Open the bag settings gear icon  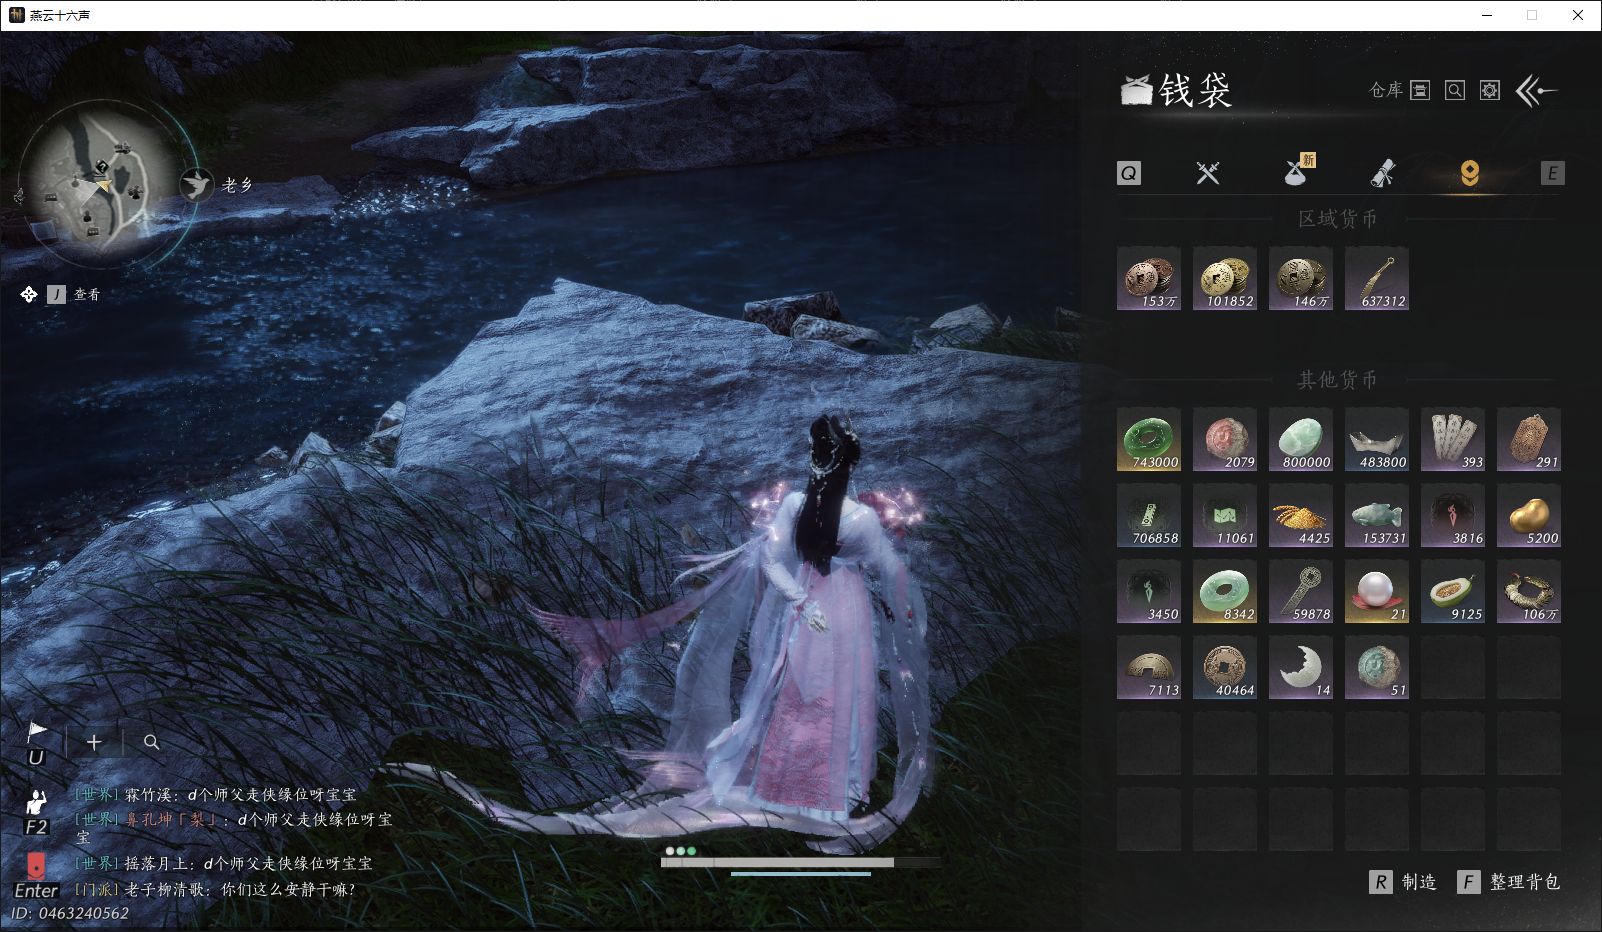click(1490, 91)
